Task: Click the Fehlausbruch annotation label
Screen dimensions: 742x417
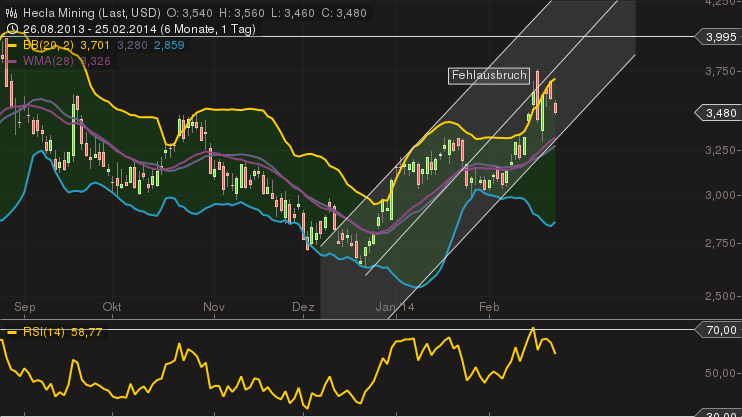Action: tap(489, 76)
